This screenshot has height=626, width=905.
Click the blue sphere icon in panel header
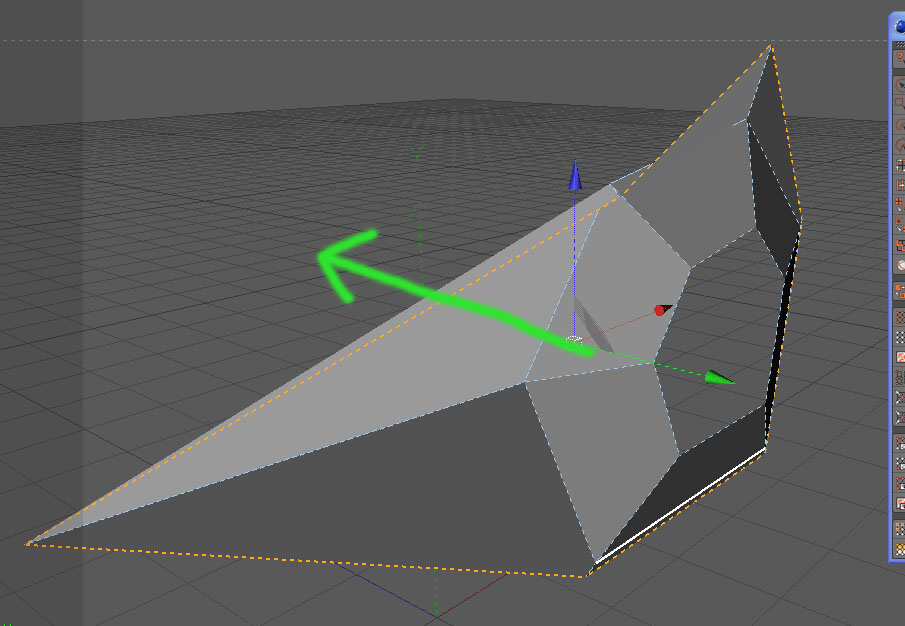coord(900,26)
